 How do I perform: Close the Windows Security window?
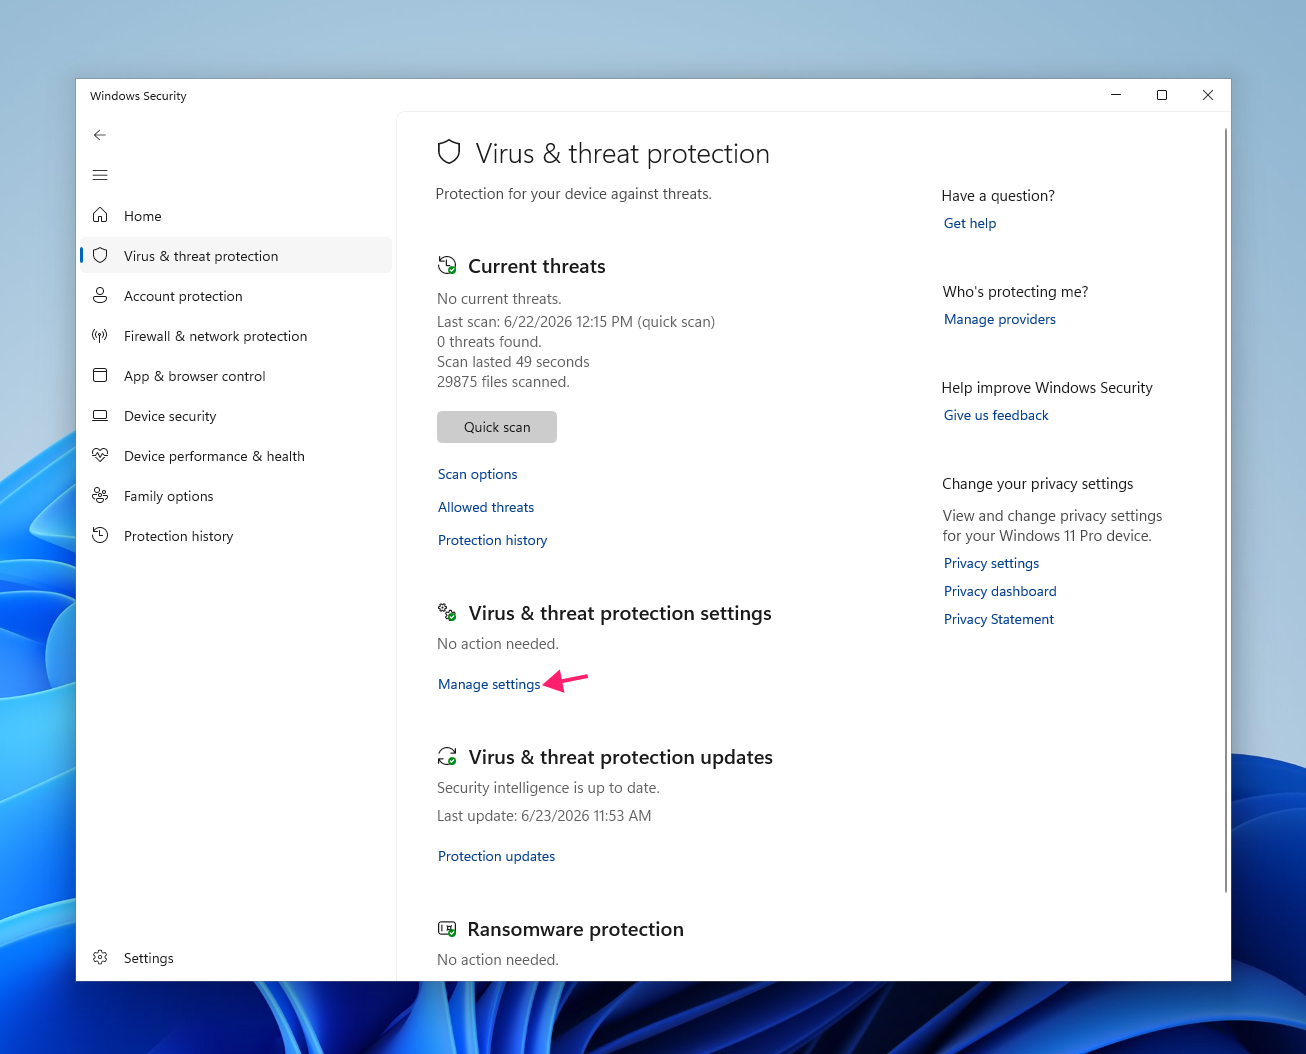[x=1208, y=95]
